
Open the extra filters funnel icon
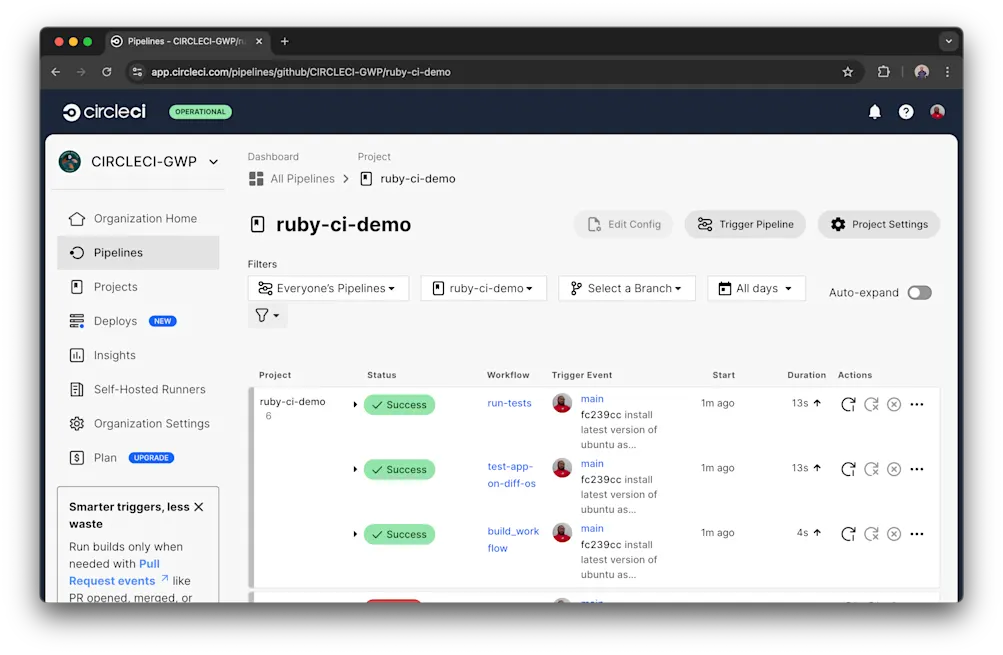[x=267, y=314]
